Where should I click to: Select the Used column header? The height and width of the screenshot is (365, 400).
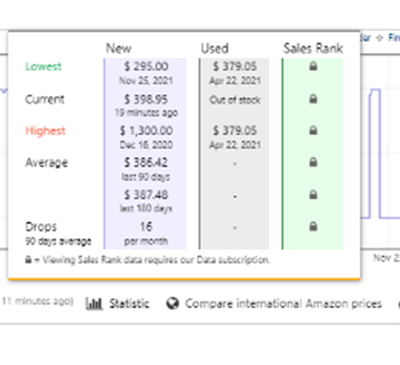(215, 48)
